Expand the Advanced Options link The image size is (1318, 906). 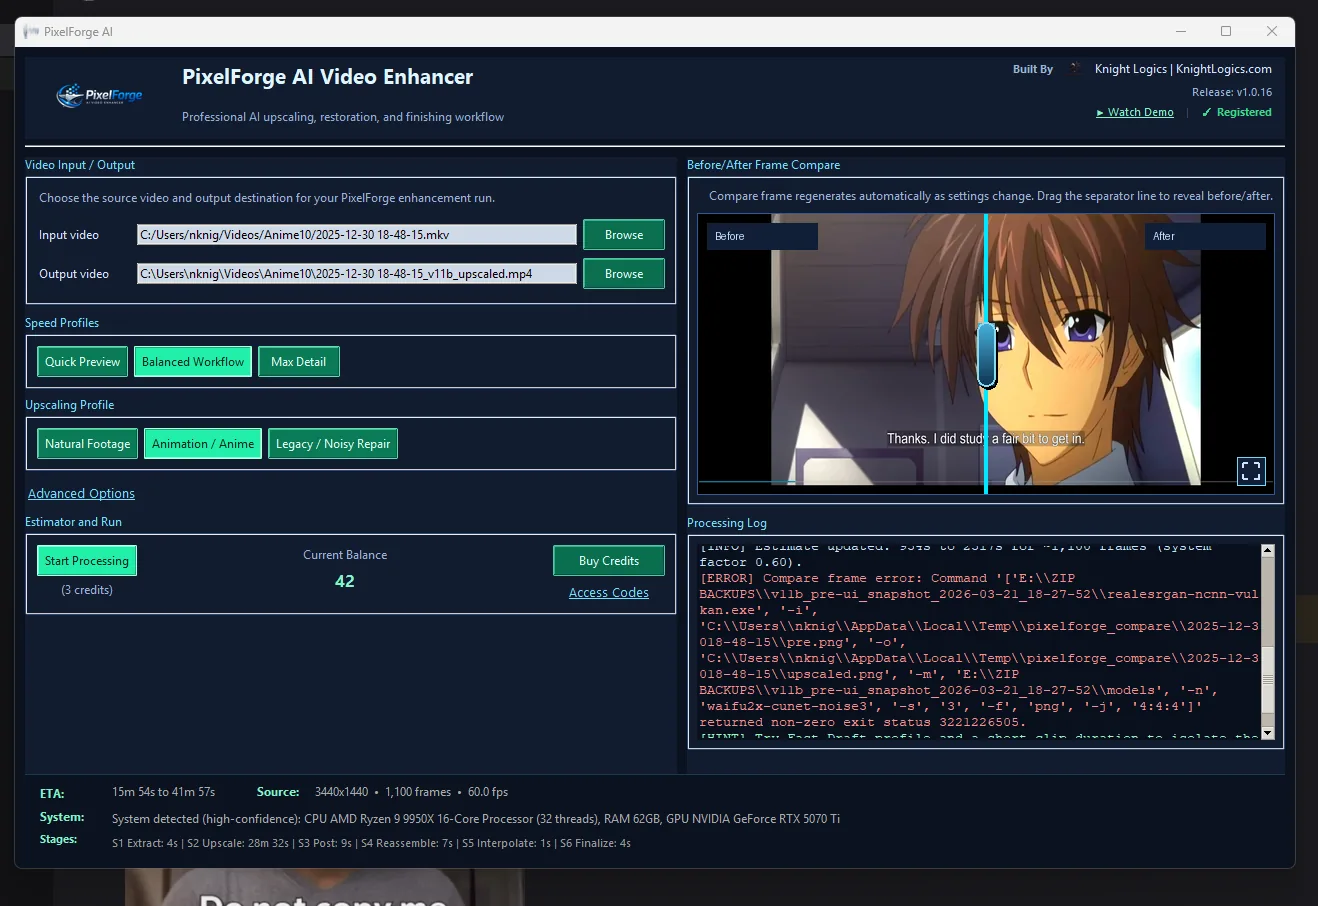point(81,494)
